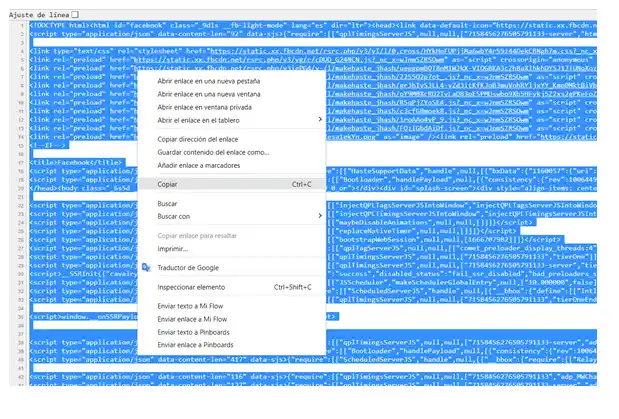Choose 'Enviar enlace a Pinboards'
Viewport: 619px width, 419px height.
tap(199, 345)
